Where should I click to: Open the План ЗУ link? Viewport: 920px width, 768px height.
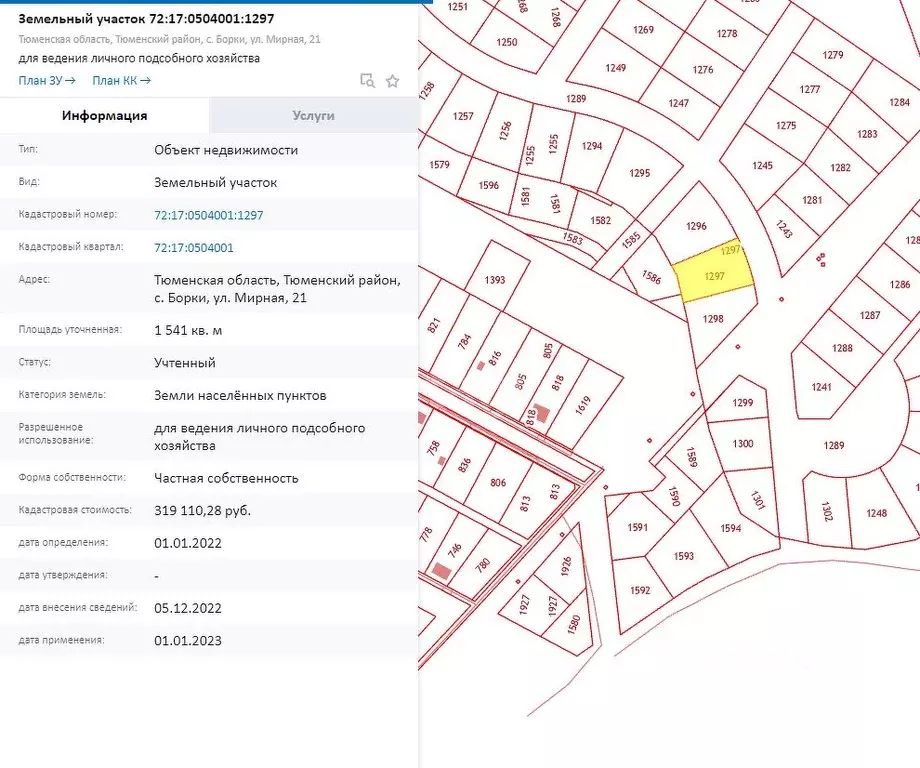[x=47, y=80]
